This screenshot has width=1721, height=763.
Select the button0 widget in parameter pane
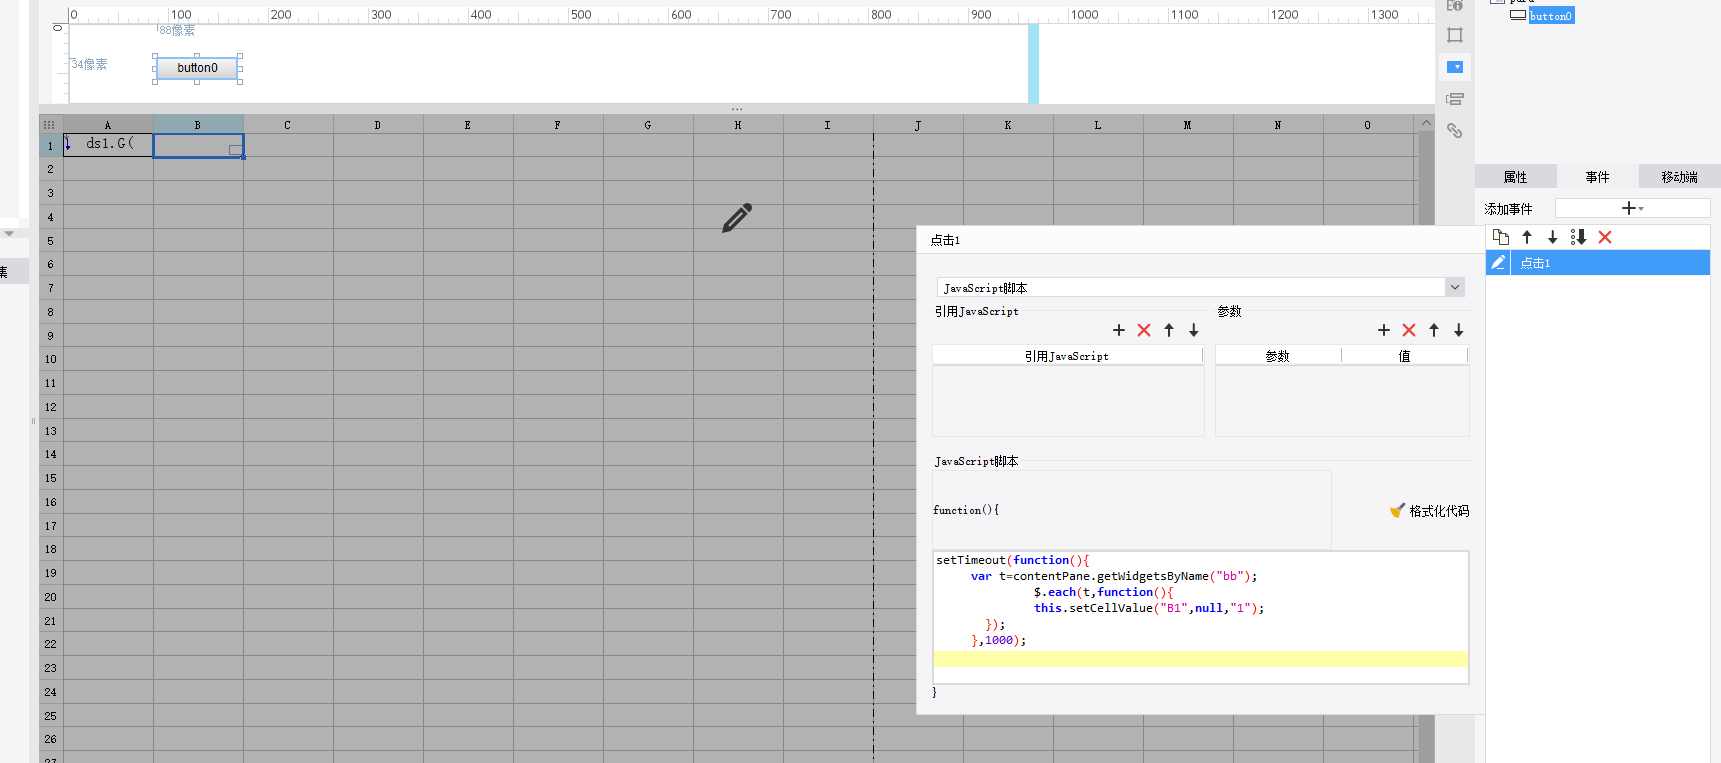coord(197,68)
